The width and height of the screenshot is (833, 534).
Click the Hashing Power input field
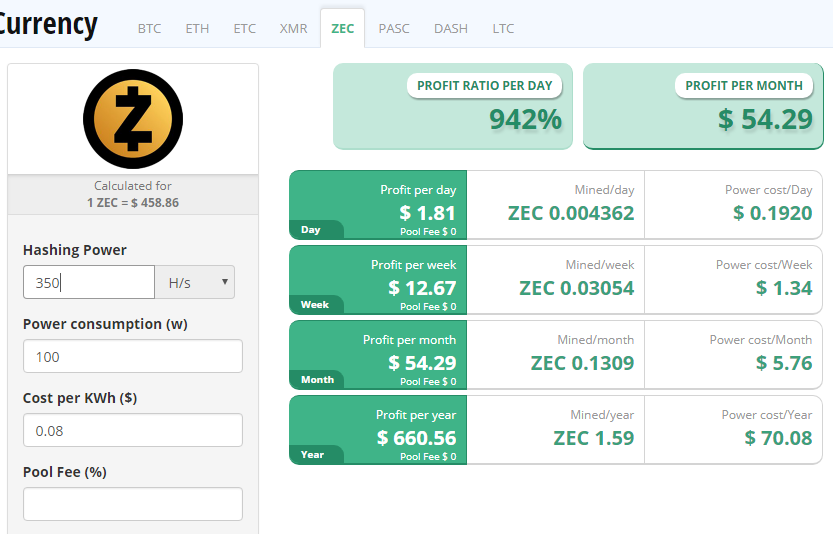[89, 283]
